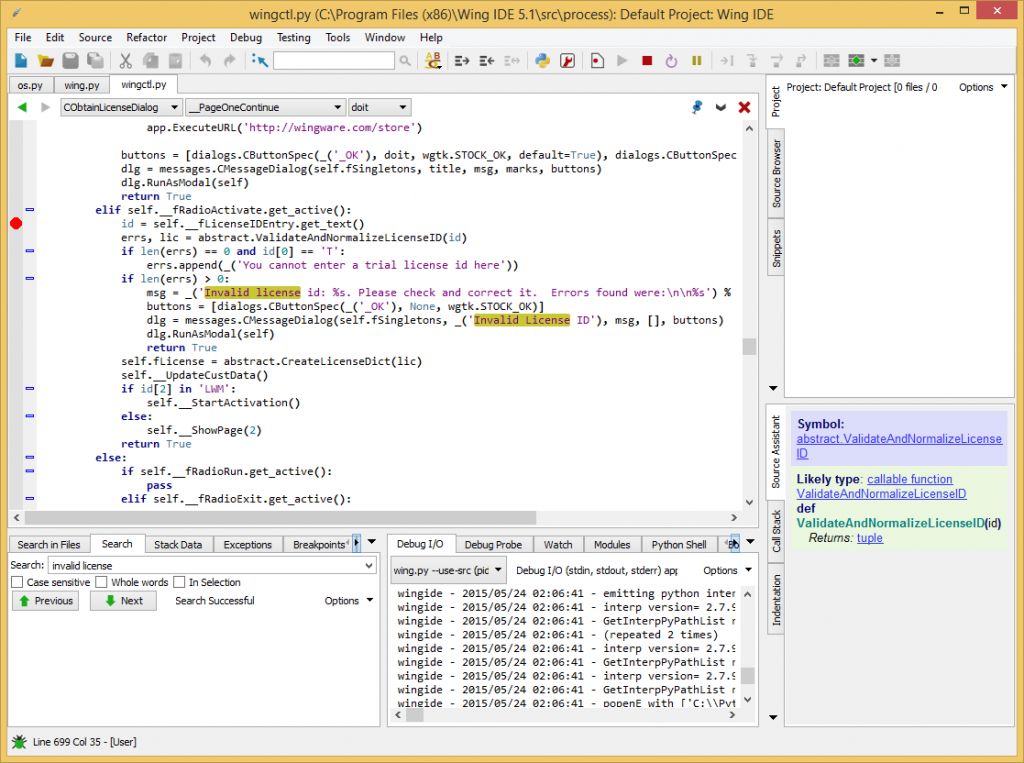Click the Next search button

[x=123, y=601]
